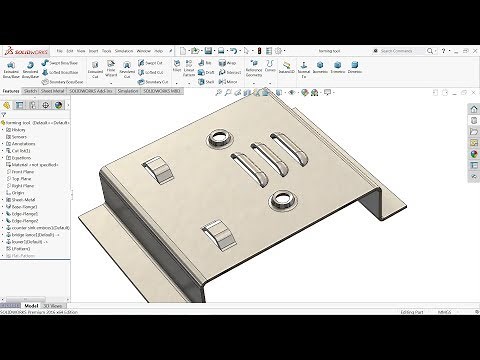Screen dimensions: 480x360
Task: Click the Undo icon
Action: point(233,51)
